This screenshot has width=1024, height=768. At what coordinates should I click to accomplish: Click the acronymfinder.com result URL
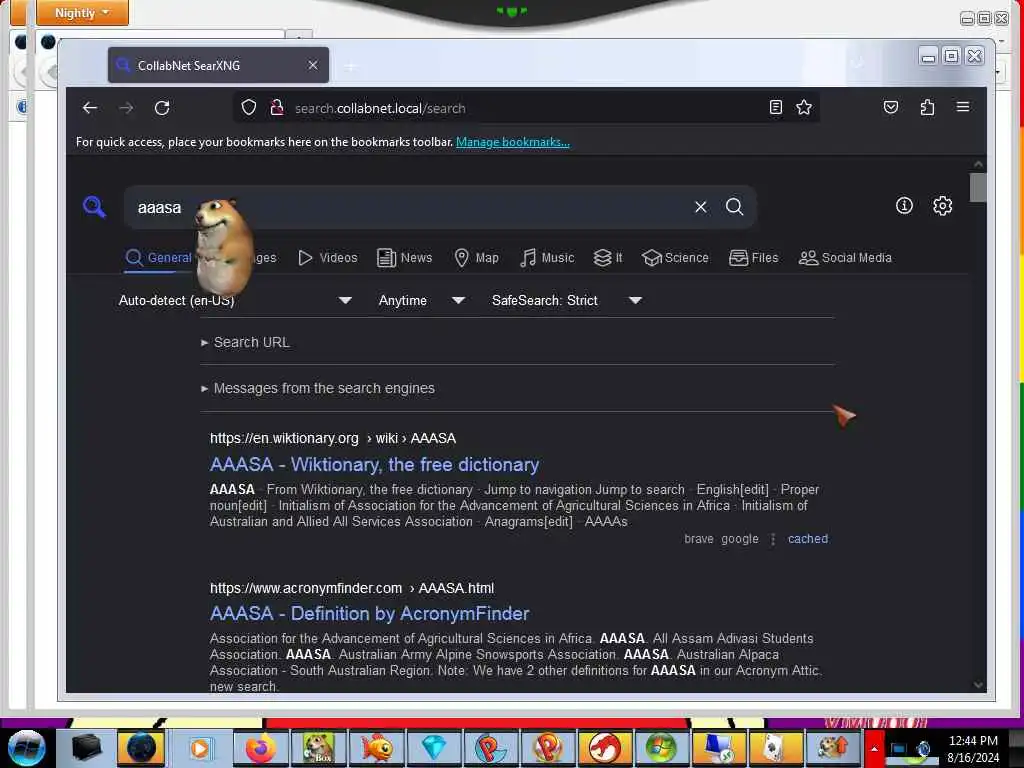[352, 588]
